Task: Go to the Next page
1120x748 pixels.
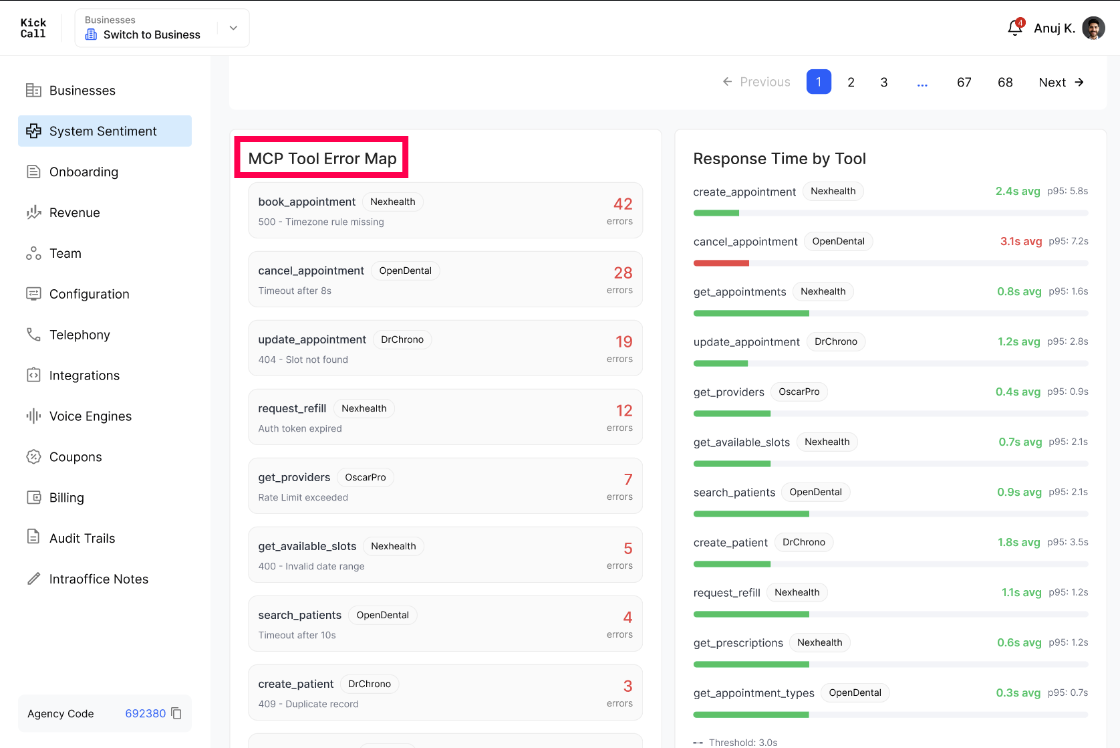Action: (1061, 82)
